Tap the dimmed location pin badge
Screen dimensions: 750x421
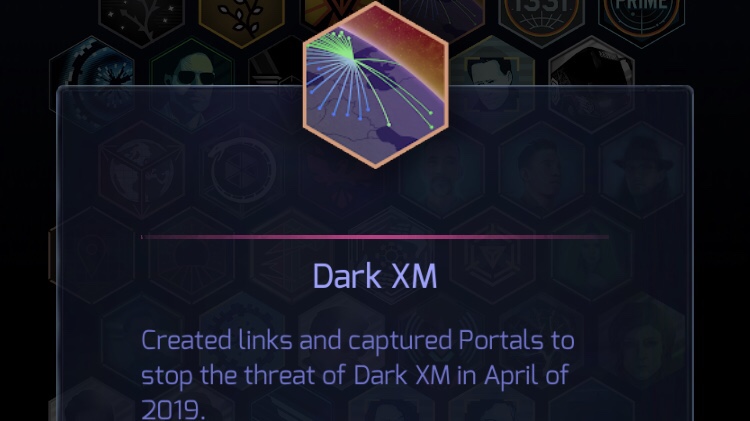pos(92,255)
